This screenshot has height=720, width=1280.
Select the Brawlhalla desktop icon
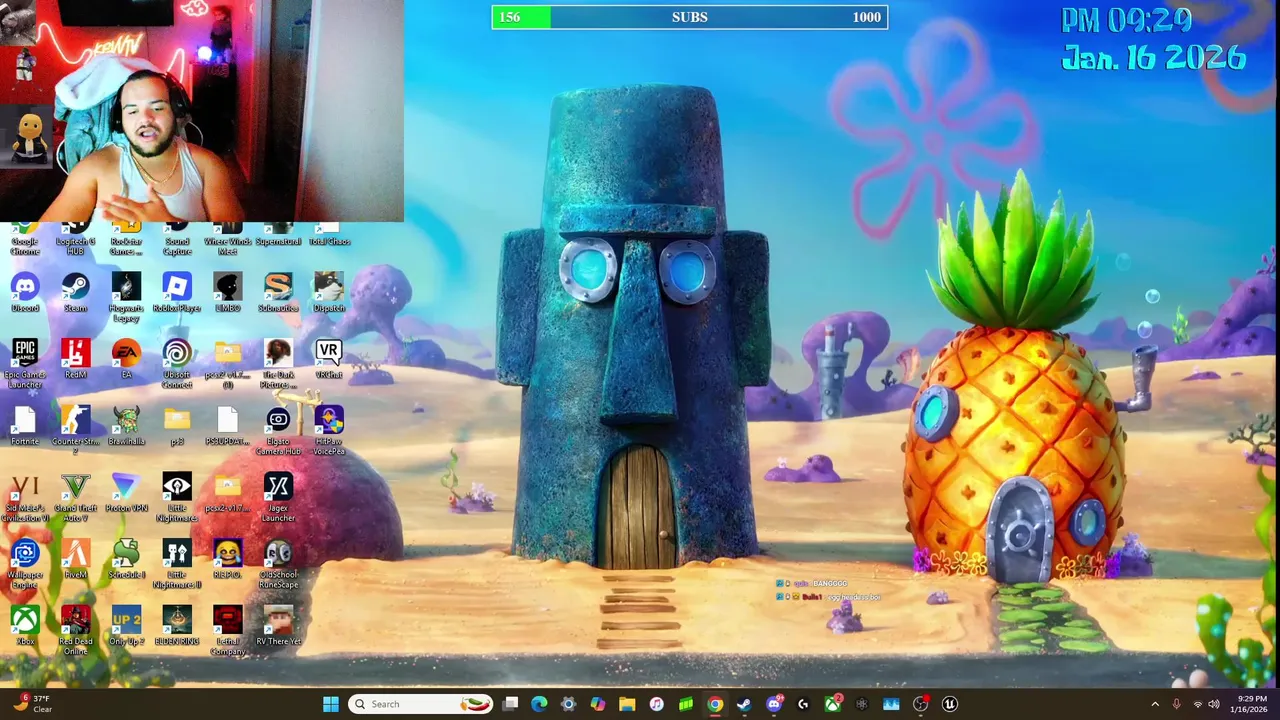coord(126,425)
